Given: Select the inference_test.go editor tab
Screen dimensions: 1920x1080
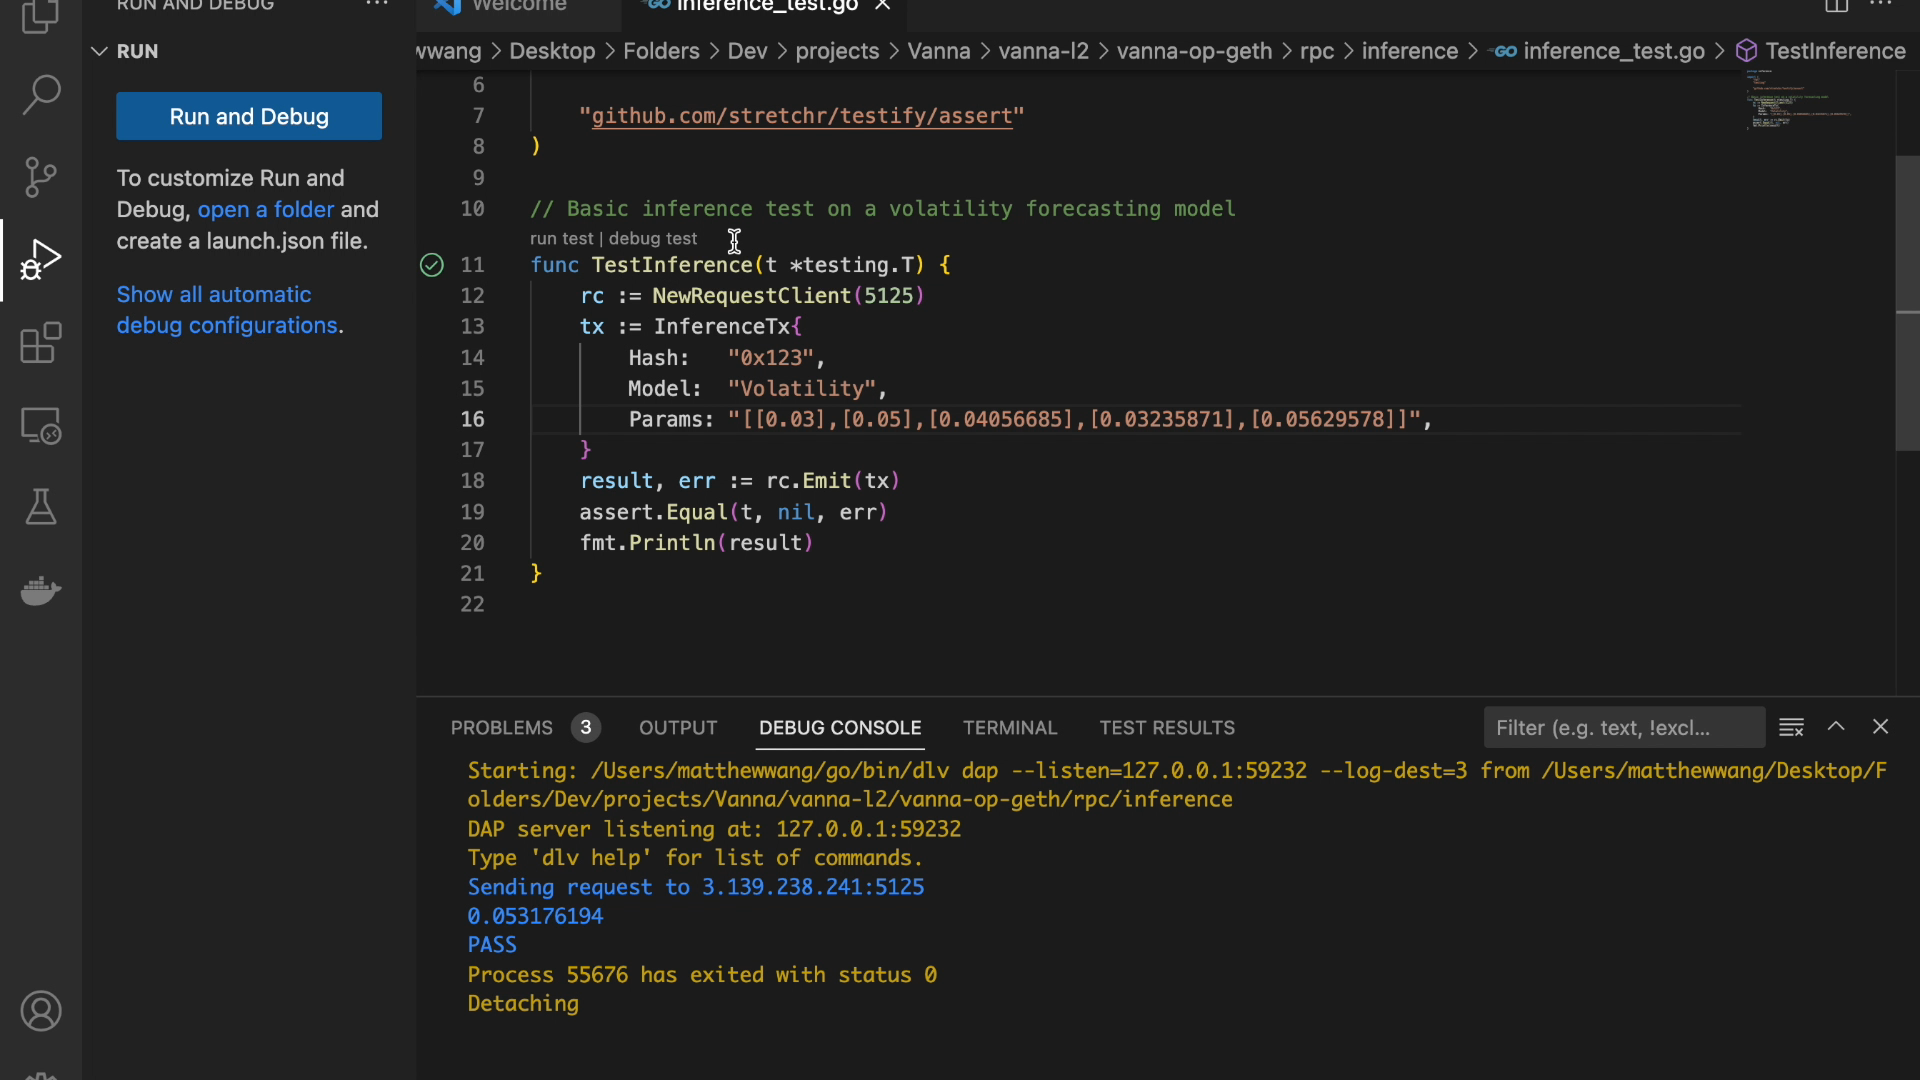Looking at the screenshot, I should pos(766,7).
